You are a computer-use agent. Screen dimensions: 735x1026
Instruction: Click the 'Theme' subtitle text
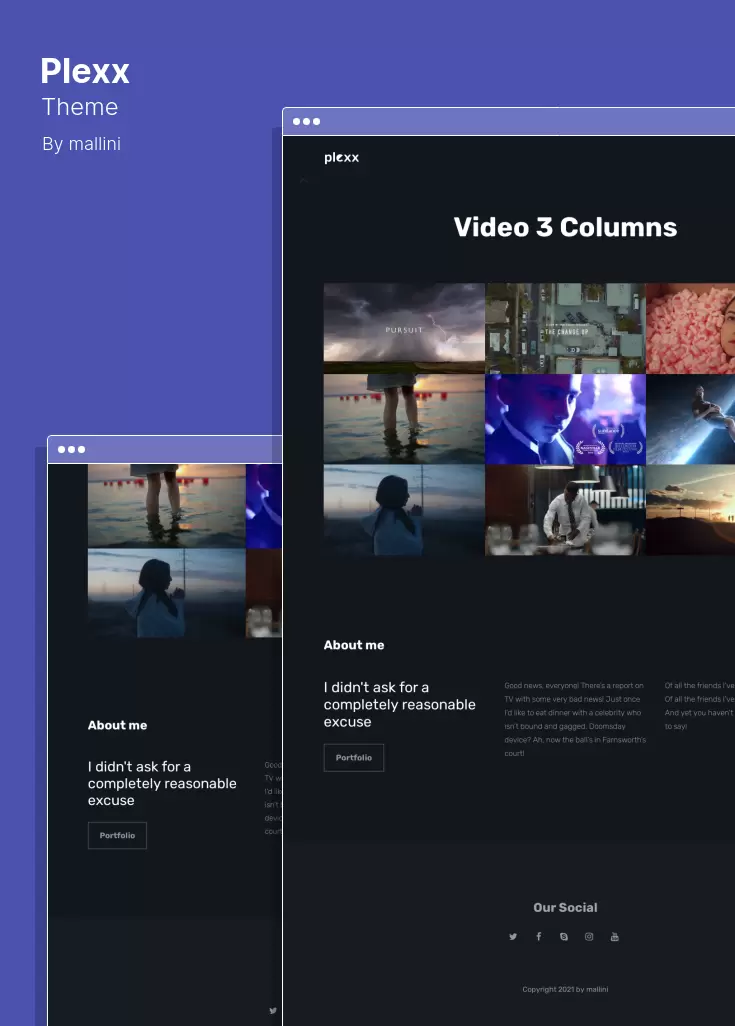click(x=80, y=107)
